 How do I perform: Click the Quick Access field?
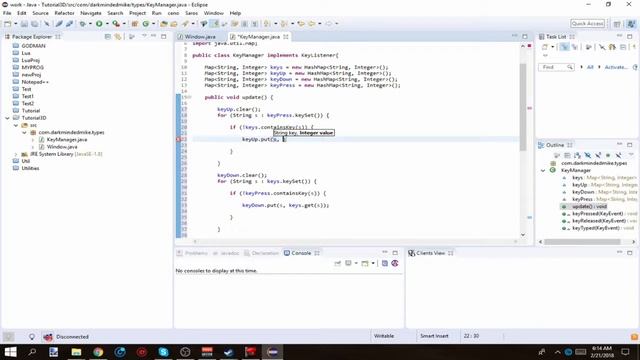pos(587,24)
